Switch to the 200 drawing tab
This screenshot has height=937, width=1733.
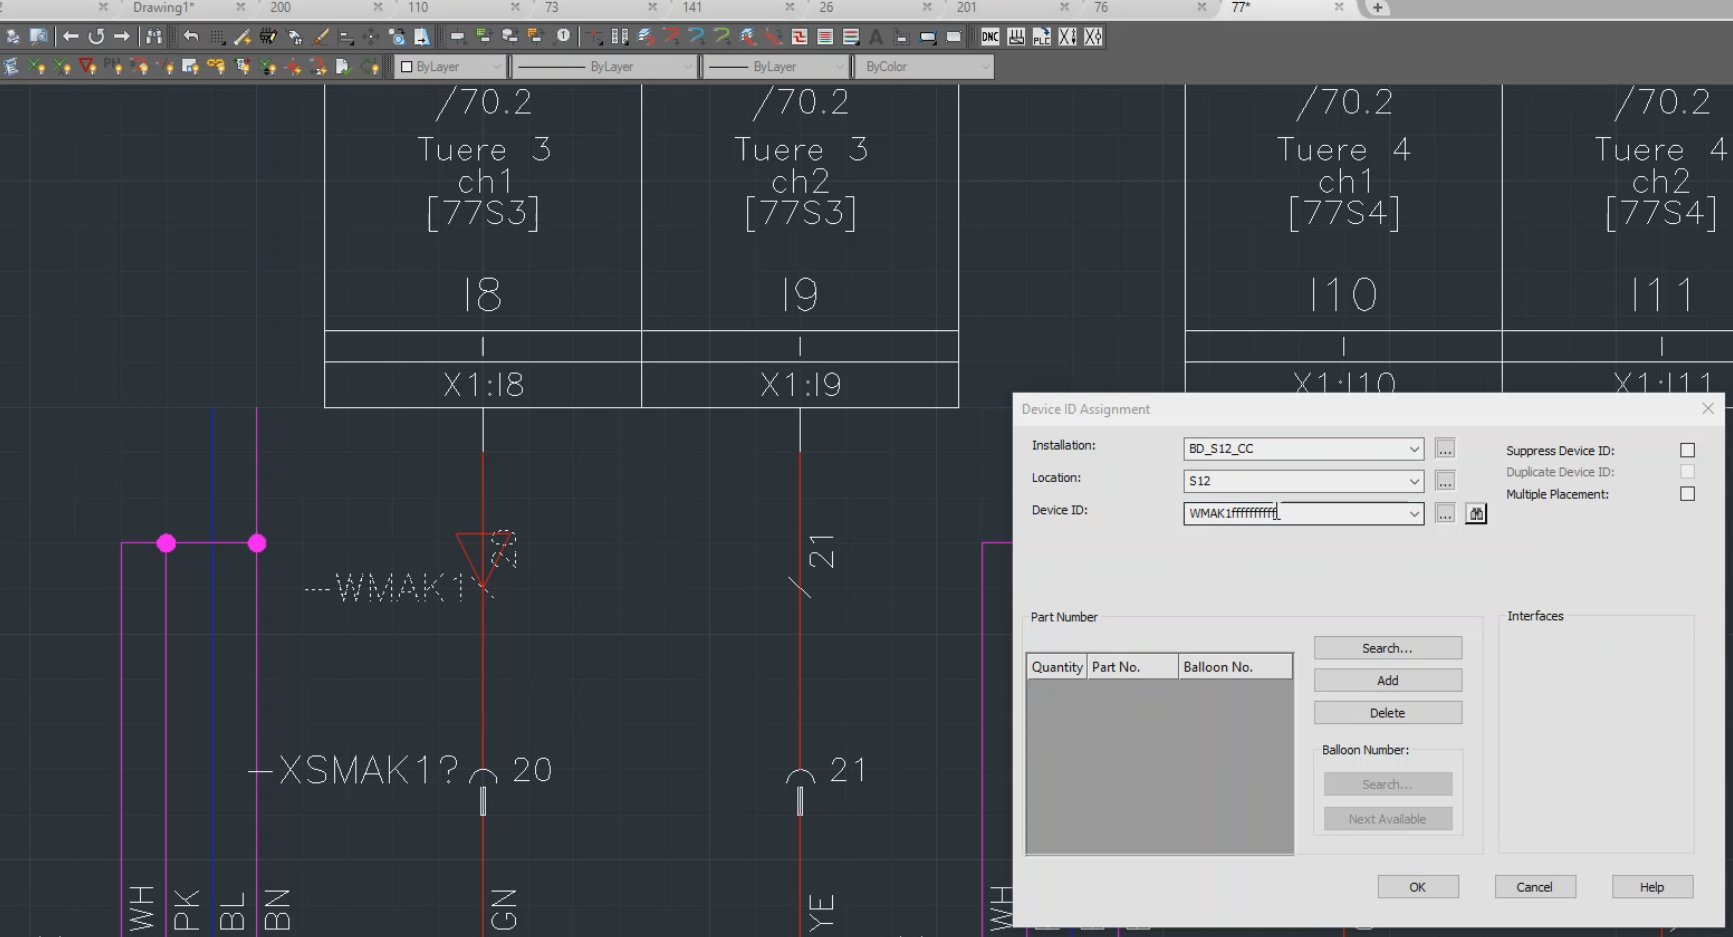click(x=281, y=7)
